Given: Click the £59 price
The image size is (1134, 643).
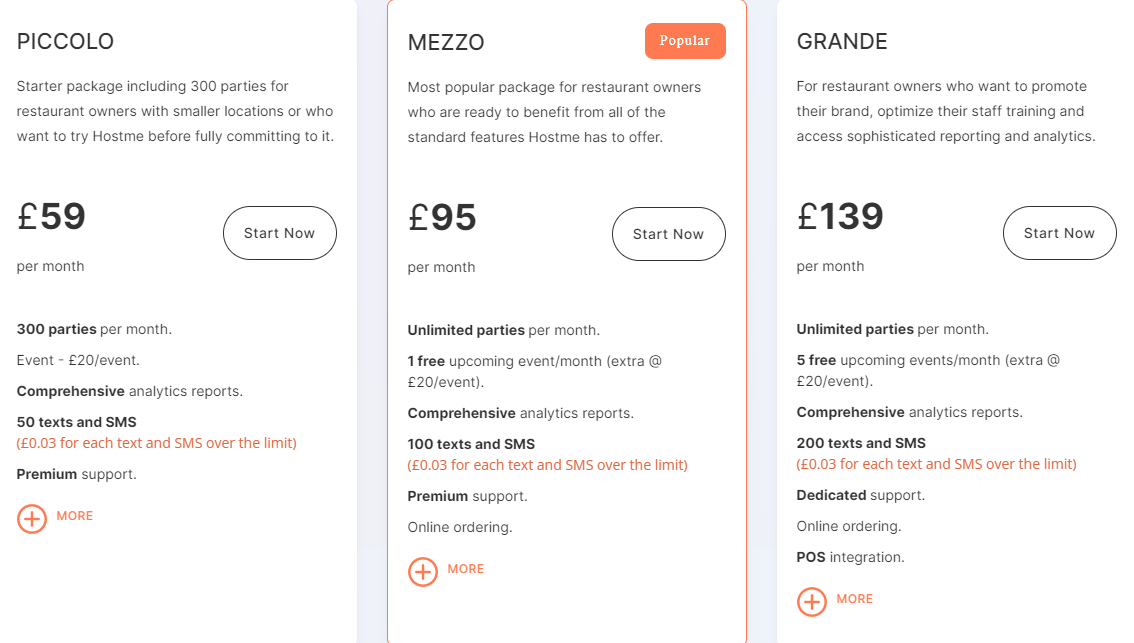Looking at the screenshot, I should (51, 216).
